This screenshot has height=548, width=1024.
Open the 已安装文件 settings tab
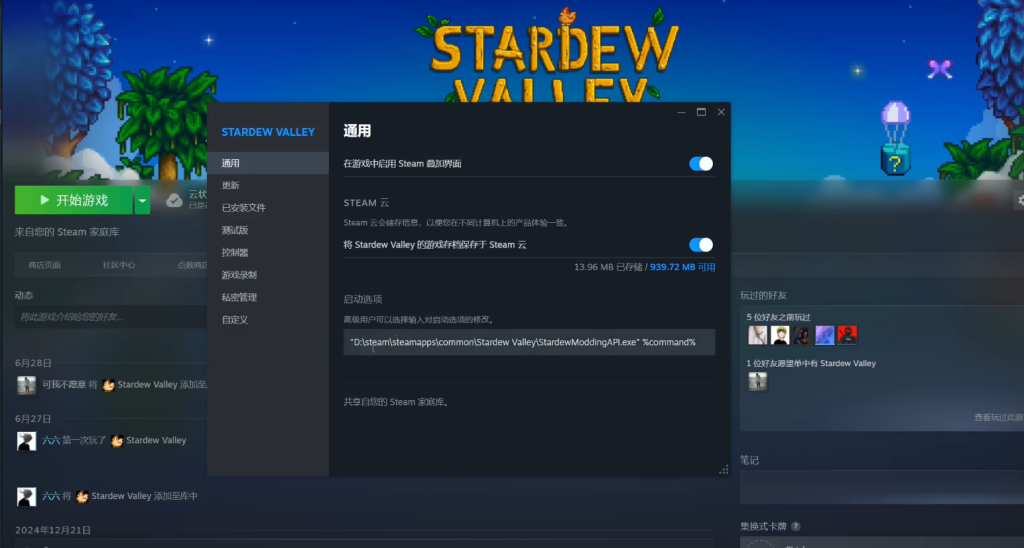coord(244,208)
